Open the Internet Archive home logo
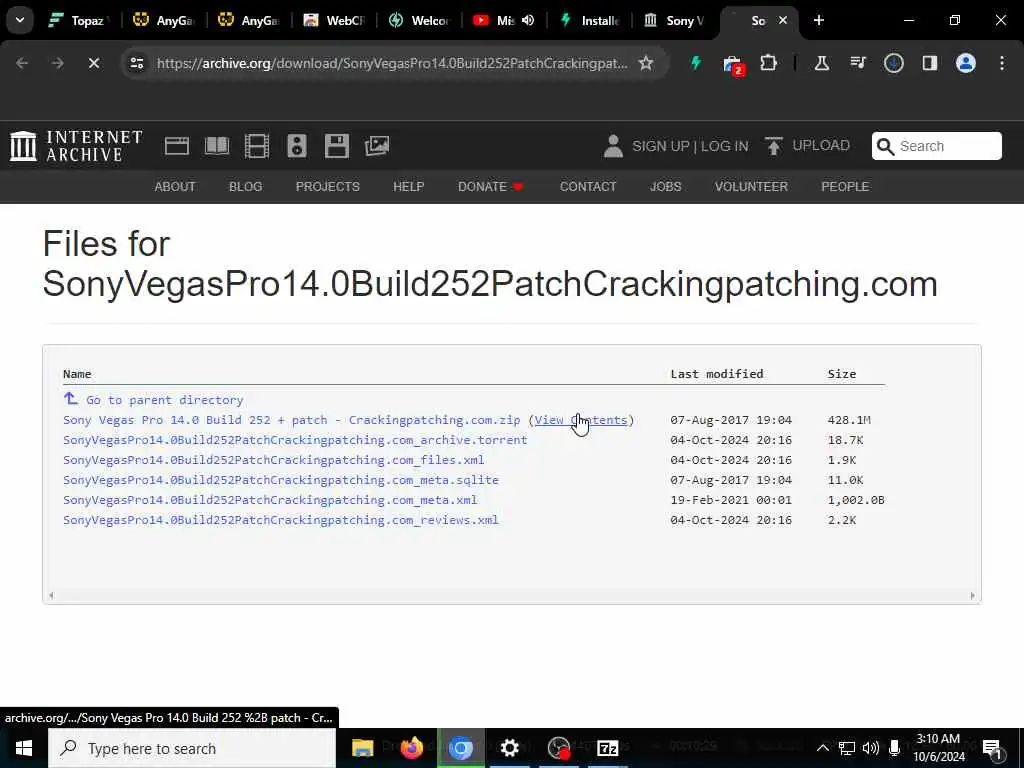1024x768 pixels. click(x=76, y=146)
